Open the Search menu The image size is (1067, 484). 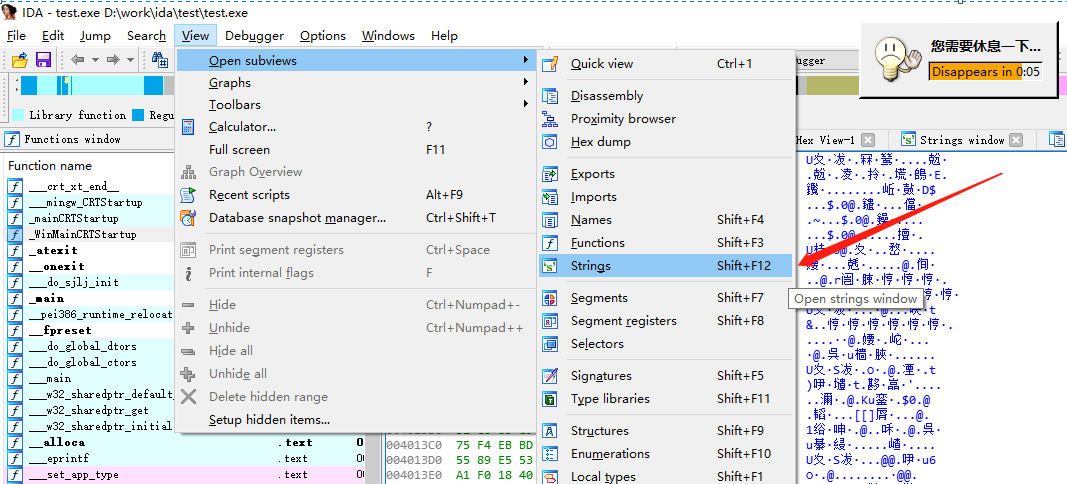(146, 35)
